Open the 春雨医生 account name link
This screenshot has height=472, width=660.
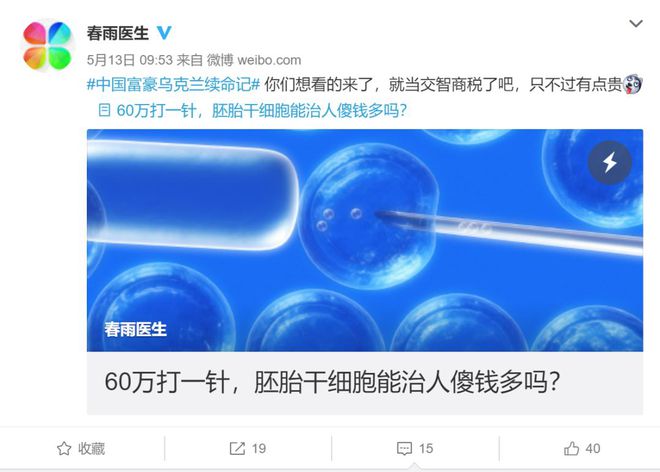coord(118,33)
